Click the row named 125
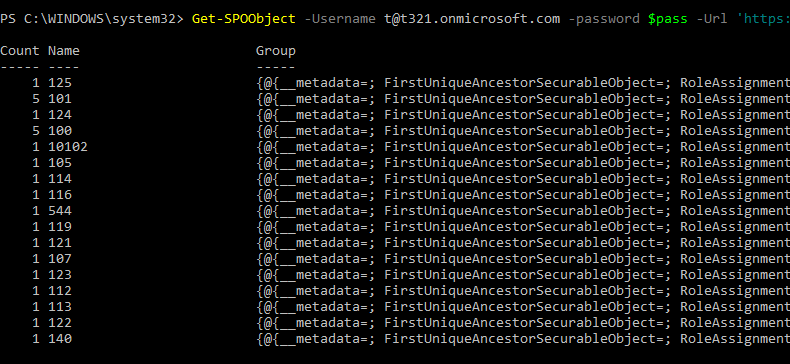Image resolution: width=790 pixels, height=364 pixels. tap(395, 83)
